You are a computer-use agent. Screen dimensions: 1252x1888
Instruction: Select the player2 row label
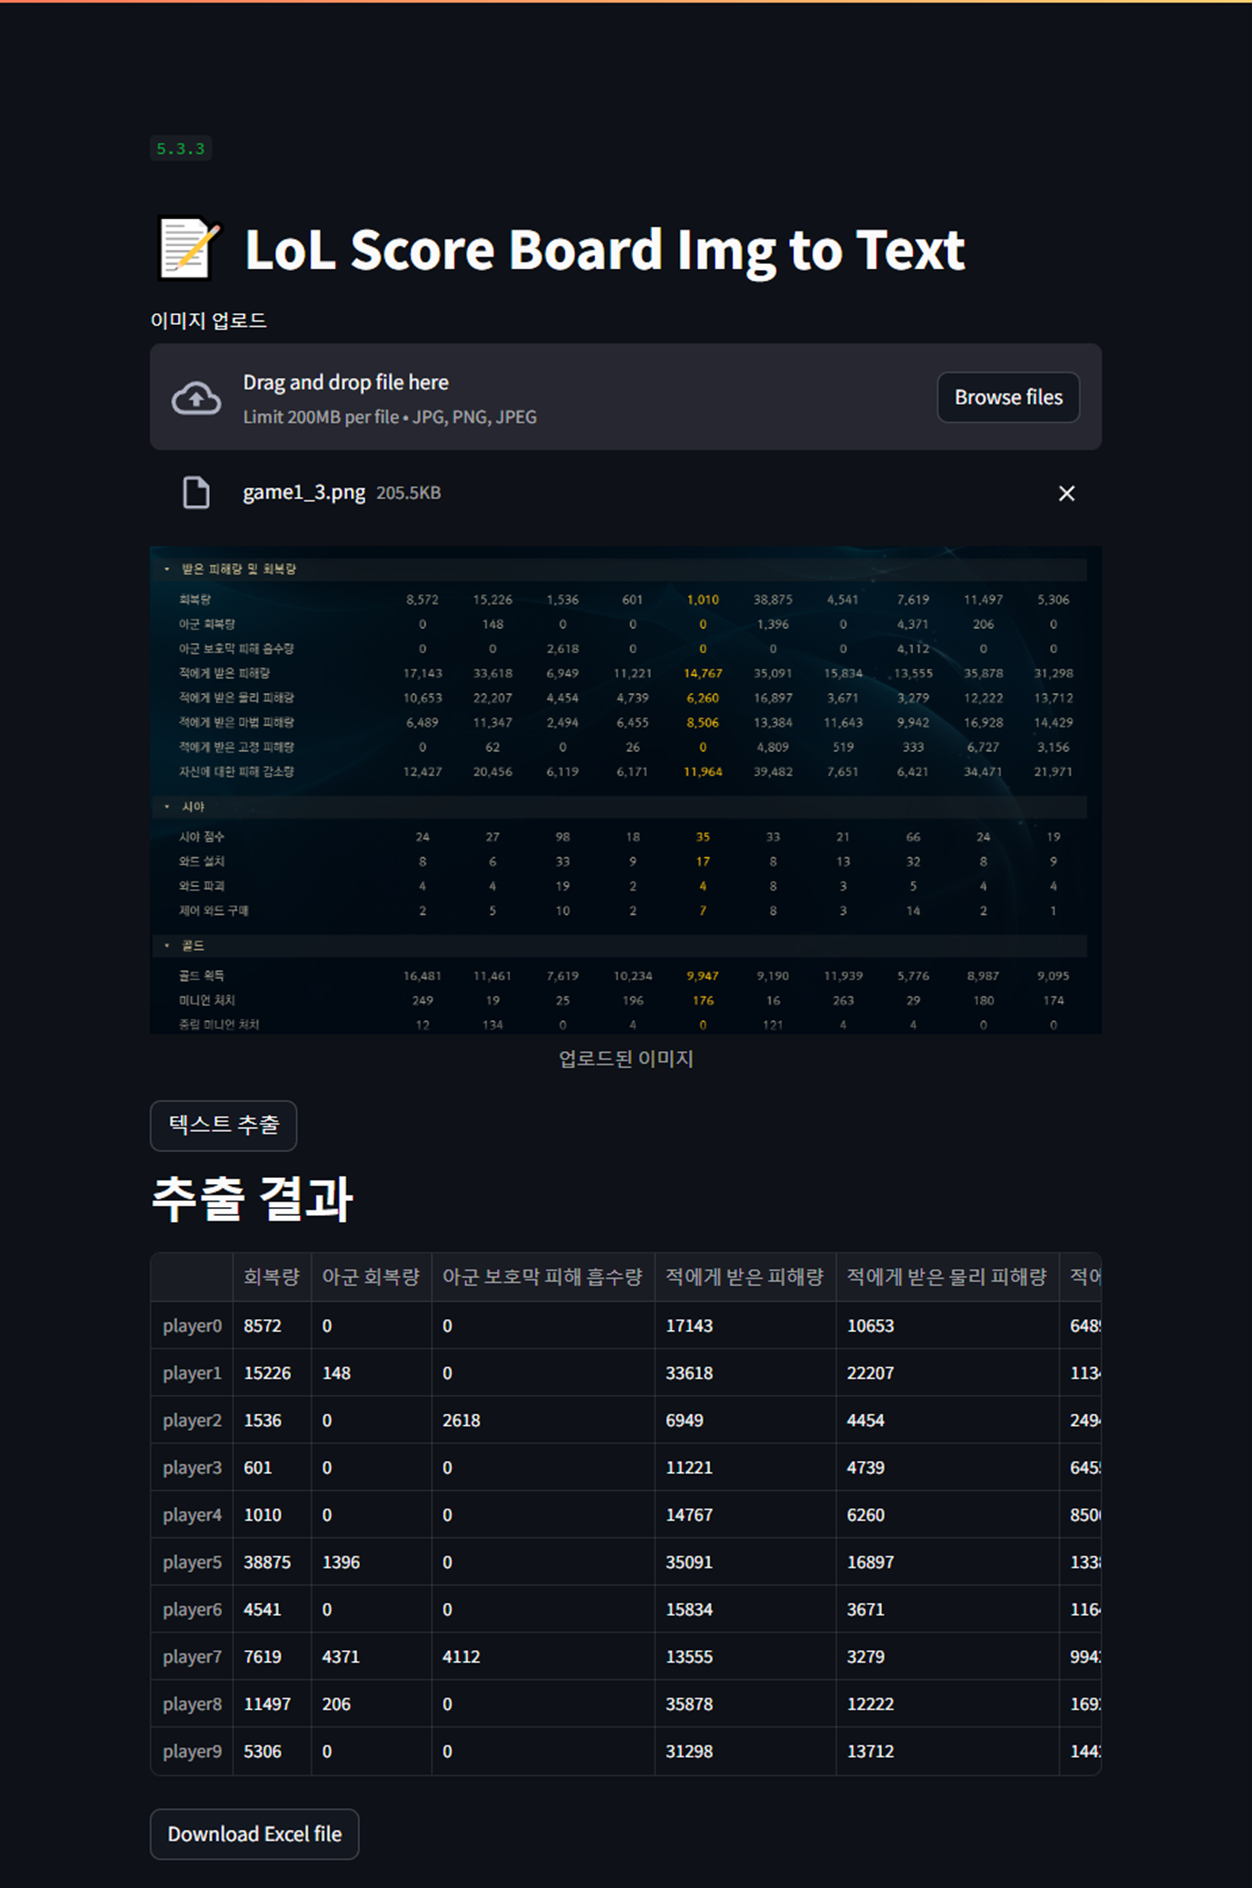click(x=192, y=1420)
